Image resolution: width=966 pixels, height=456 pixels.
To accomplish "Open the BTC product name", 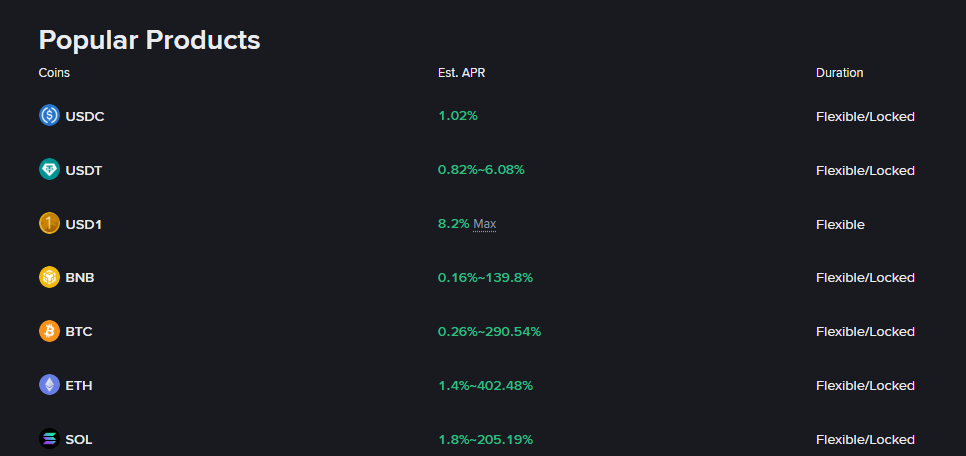I will pyautogui.click(x=79, y=331).
